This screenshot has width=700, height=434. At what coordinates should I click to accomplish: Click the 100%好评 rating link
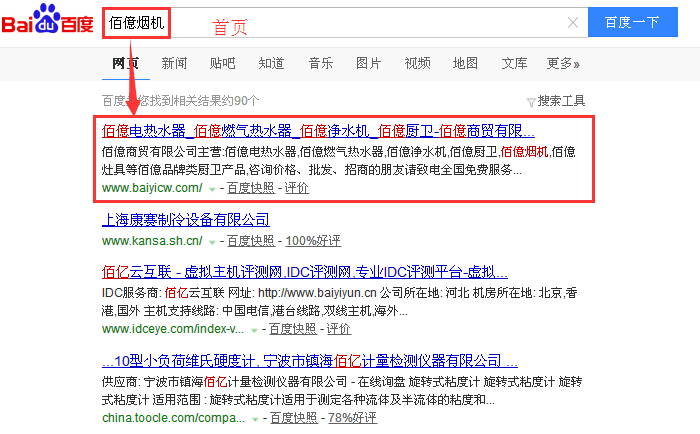tap(313, 241)
